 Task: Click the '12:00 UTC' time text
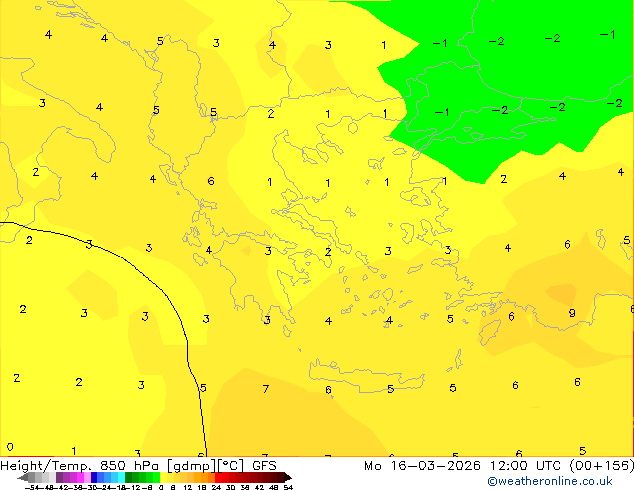click(x=525, y=466)
